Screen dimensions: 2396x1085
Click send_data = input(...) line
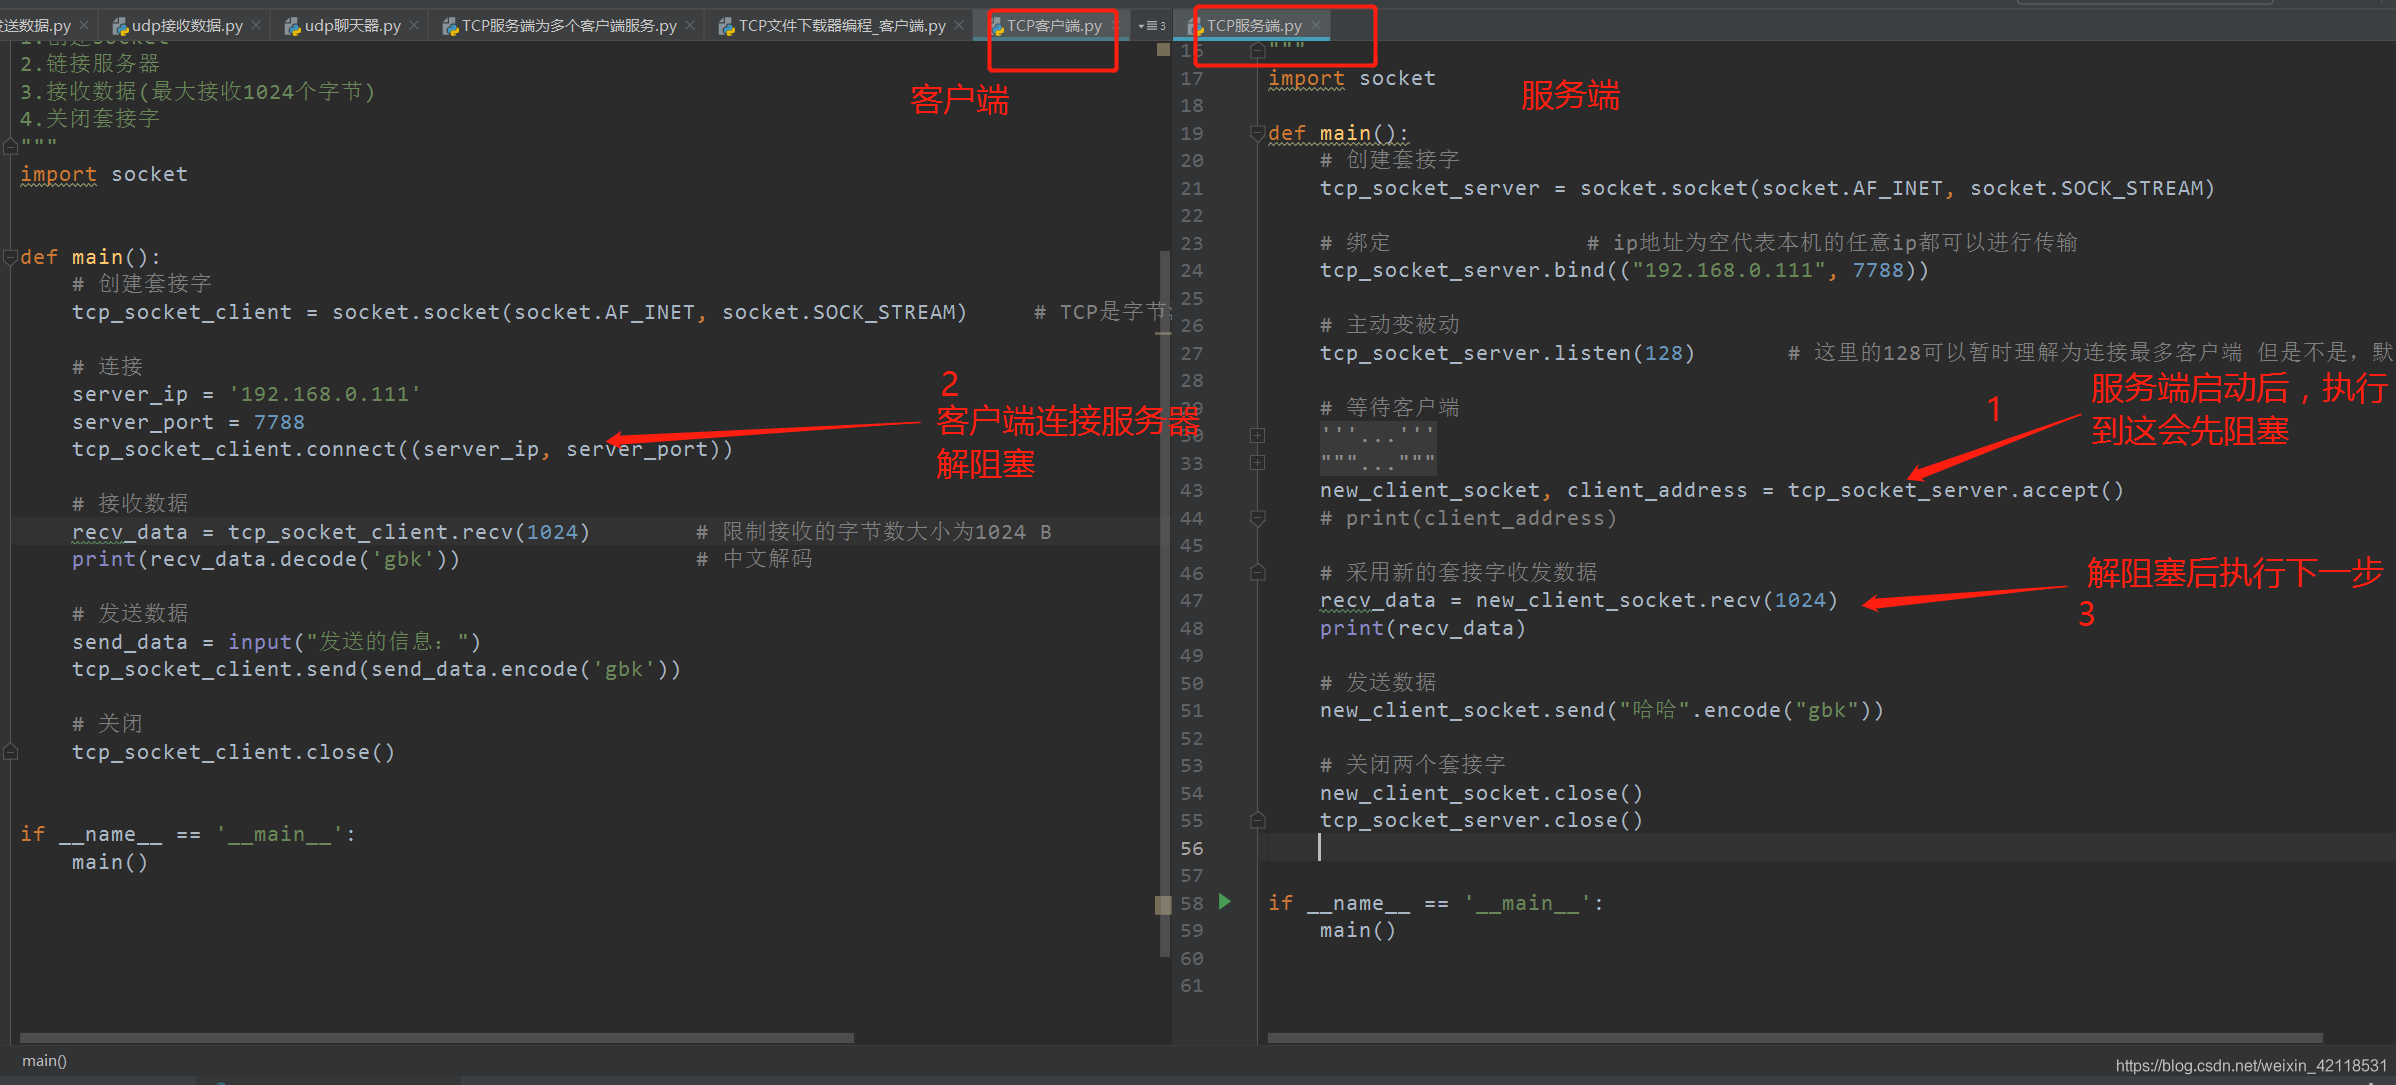pos(276,642)
